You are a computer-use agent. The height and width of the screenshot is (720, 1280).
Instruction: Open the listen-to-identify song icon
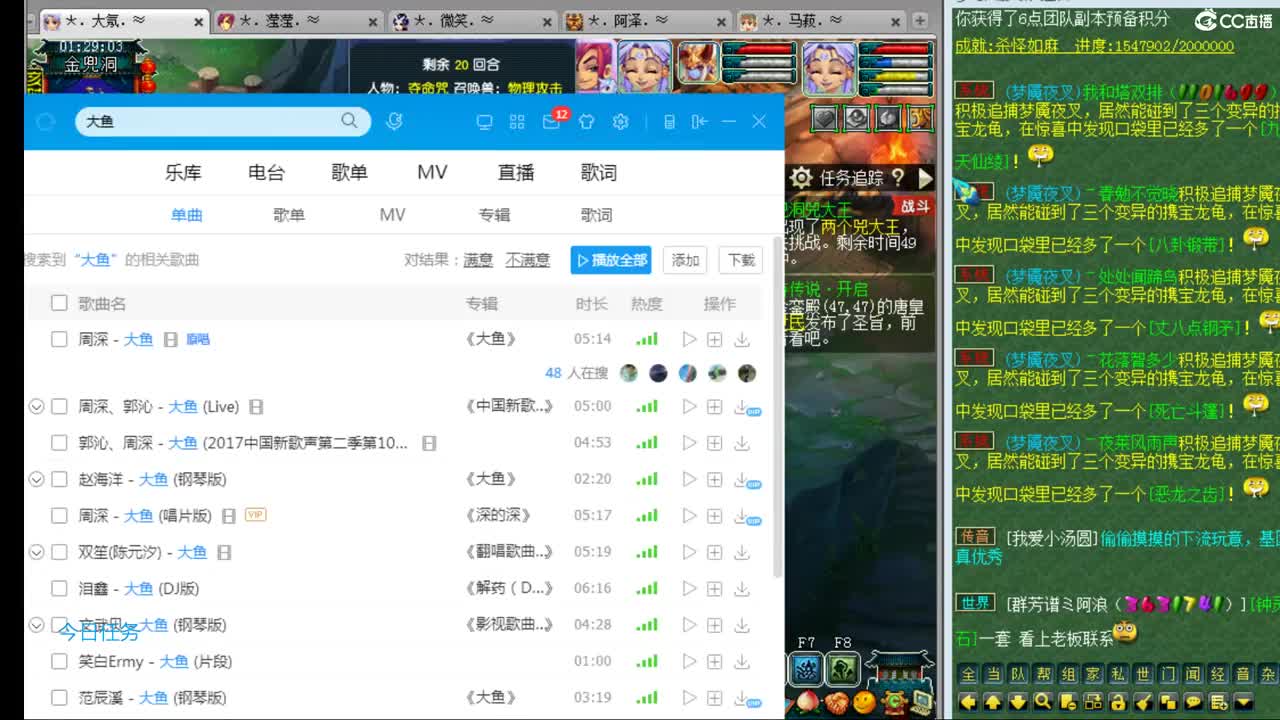pos(395,121)
